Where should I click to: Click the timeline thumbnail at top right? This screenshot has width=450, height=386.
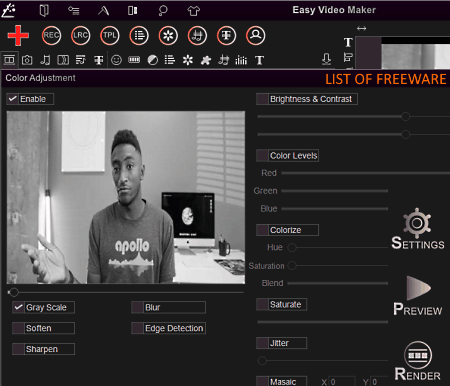click(x=416, y=53)
